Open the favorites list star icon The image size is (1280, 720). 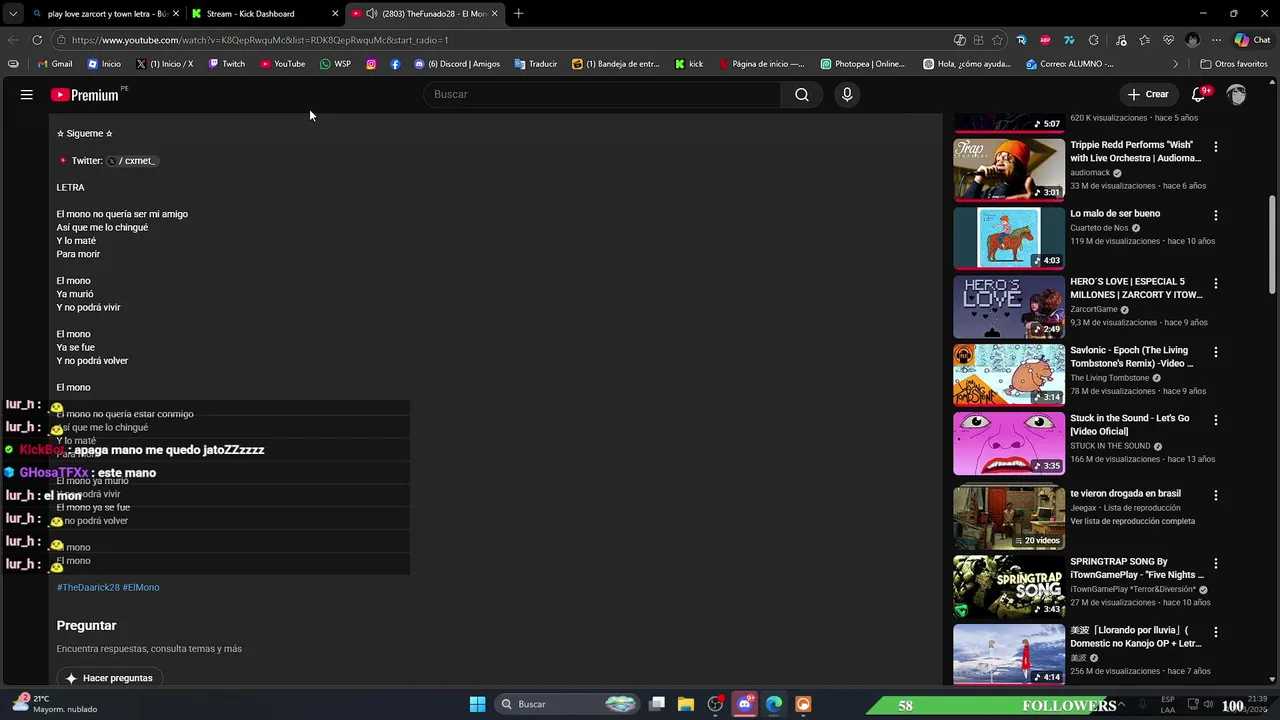click(1144, 40)
